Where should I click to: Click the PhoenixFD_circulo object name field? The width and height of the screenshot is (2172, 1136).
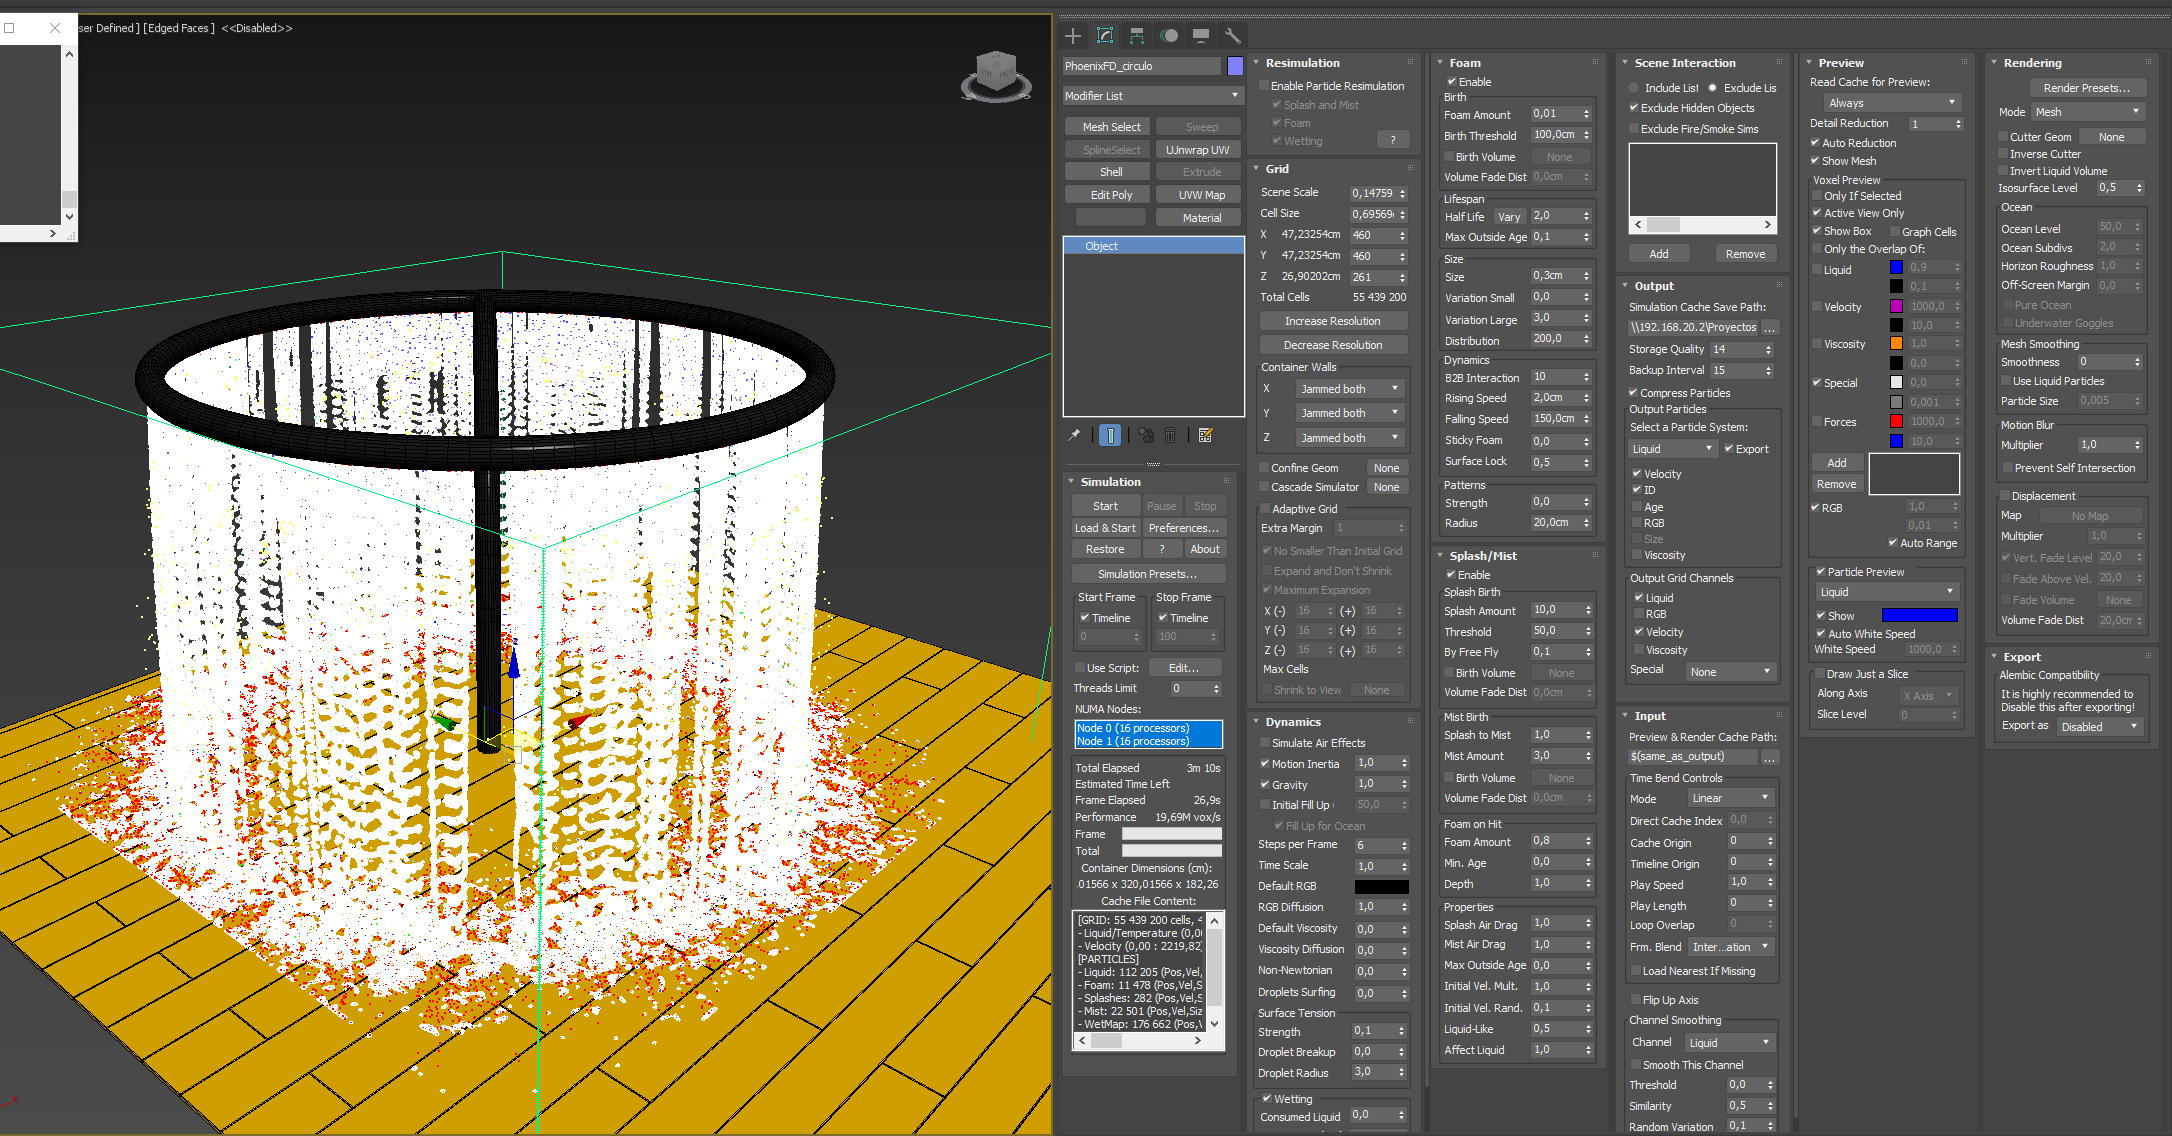[1142, 66]
